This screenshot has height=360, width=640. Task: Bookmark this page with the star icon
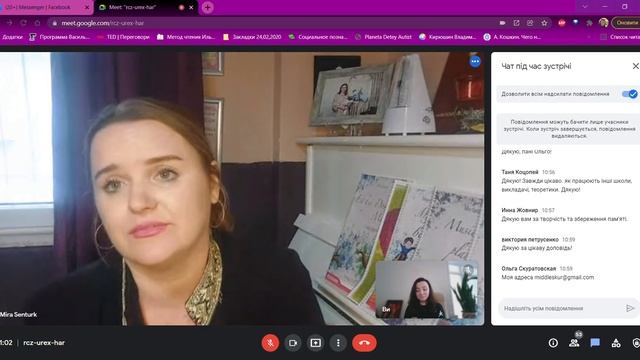tap(544, 23)
